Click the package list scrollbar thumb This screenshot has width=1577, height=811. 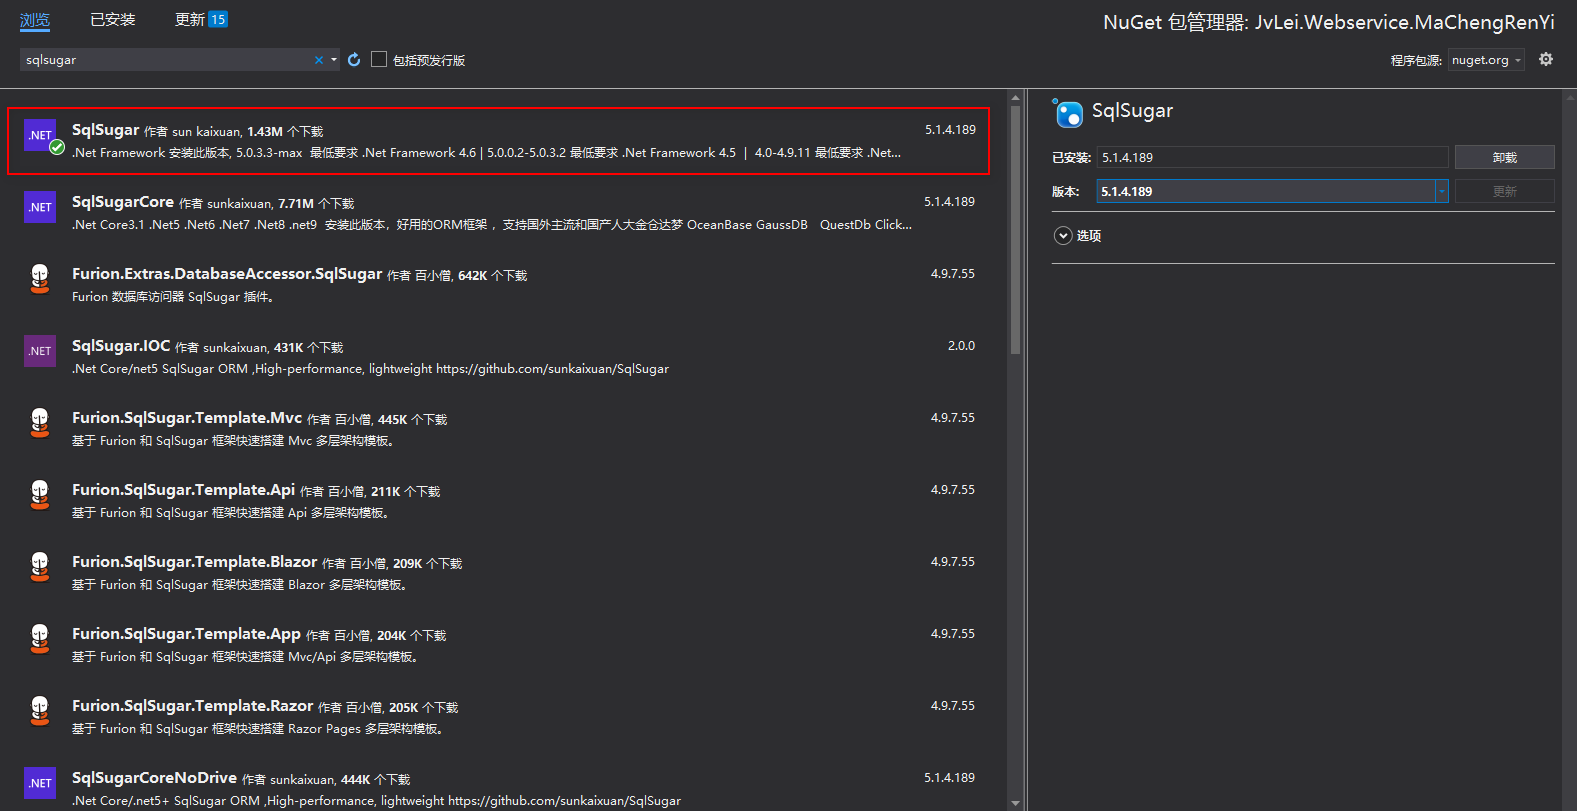point(1015,230)
